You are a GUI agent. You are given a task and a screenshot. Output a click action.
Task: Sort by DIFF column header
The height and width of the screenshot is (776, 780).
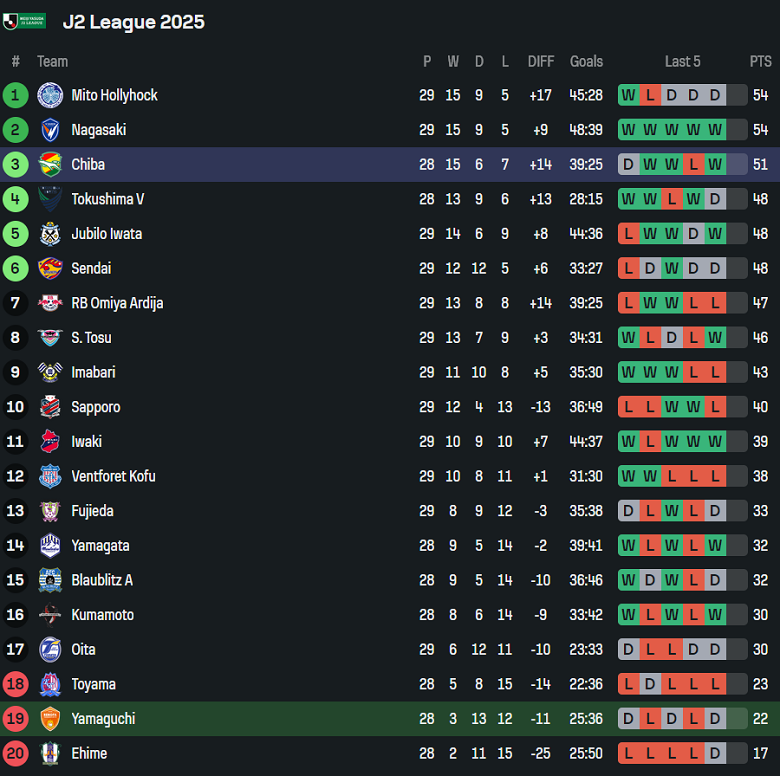point(541,61)
